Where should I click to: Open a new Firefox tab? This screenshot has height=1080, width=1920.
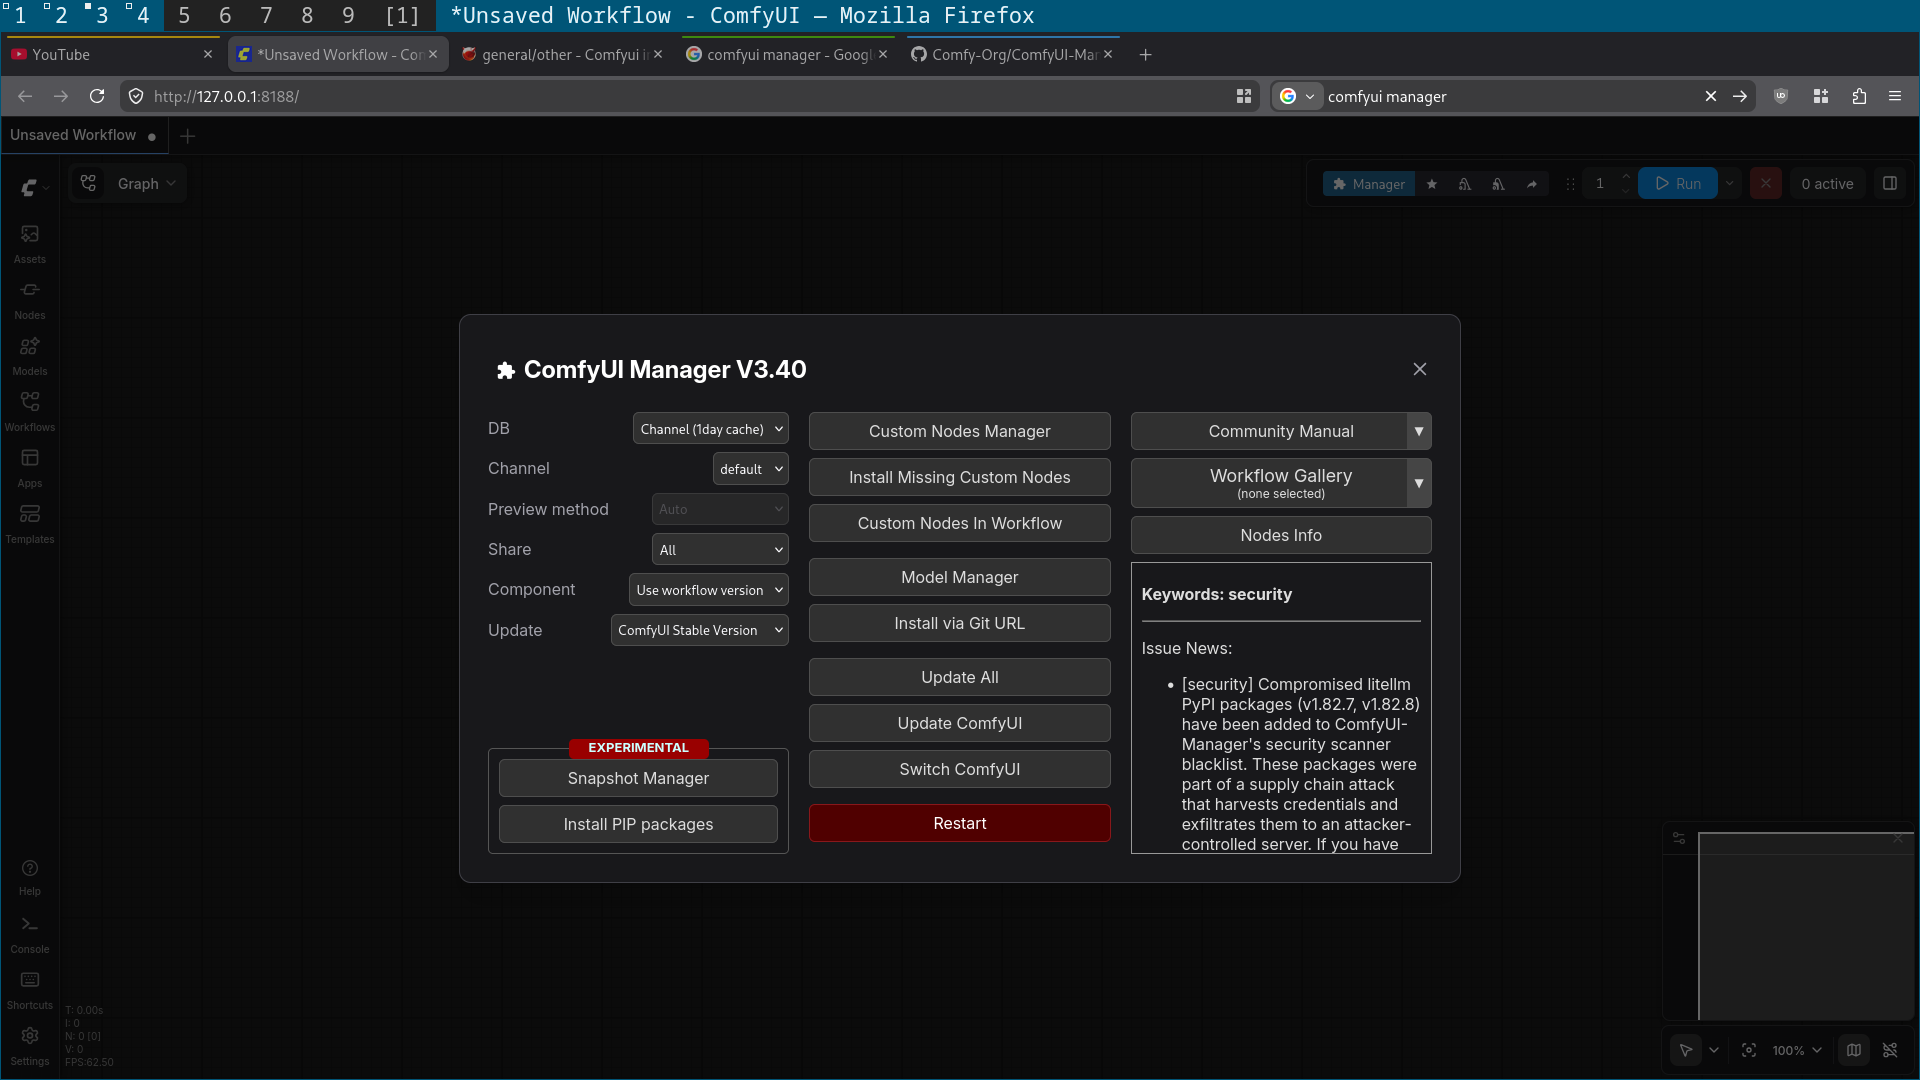1146,55
